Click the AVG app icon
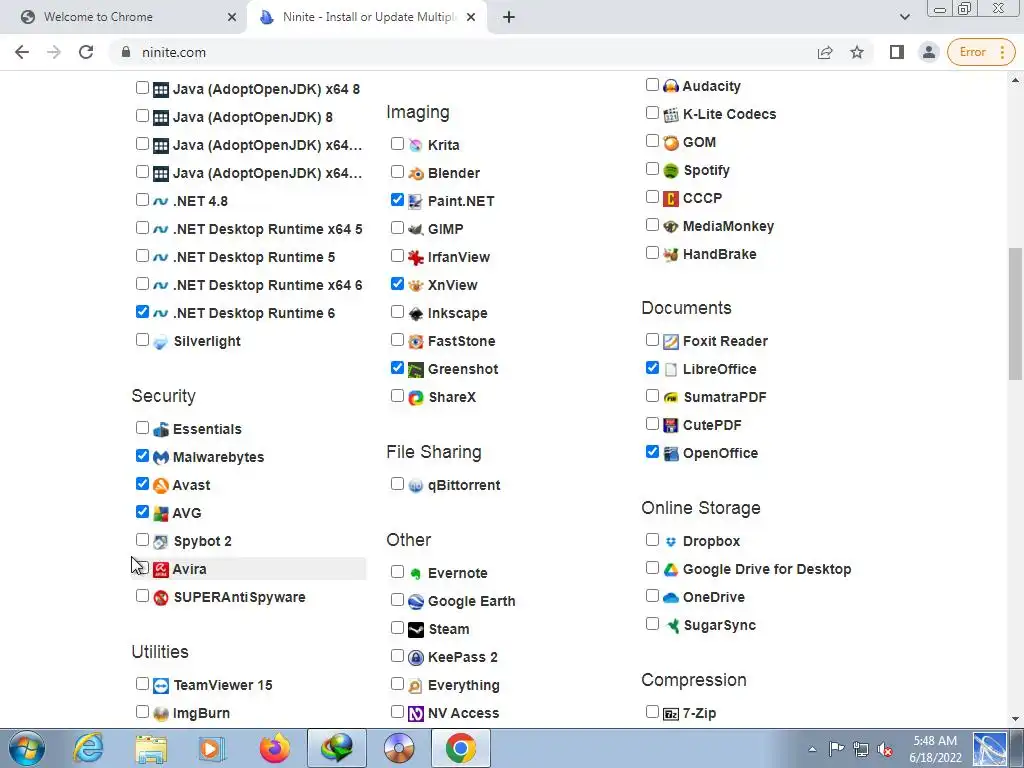Screen dimensions: 1024x768 pyautogui.click(x=161, y=513)
